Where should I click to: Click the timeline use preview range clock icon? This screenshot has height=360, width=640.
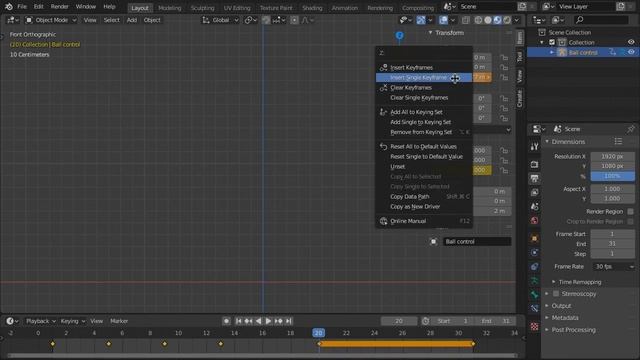point(425,321)
